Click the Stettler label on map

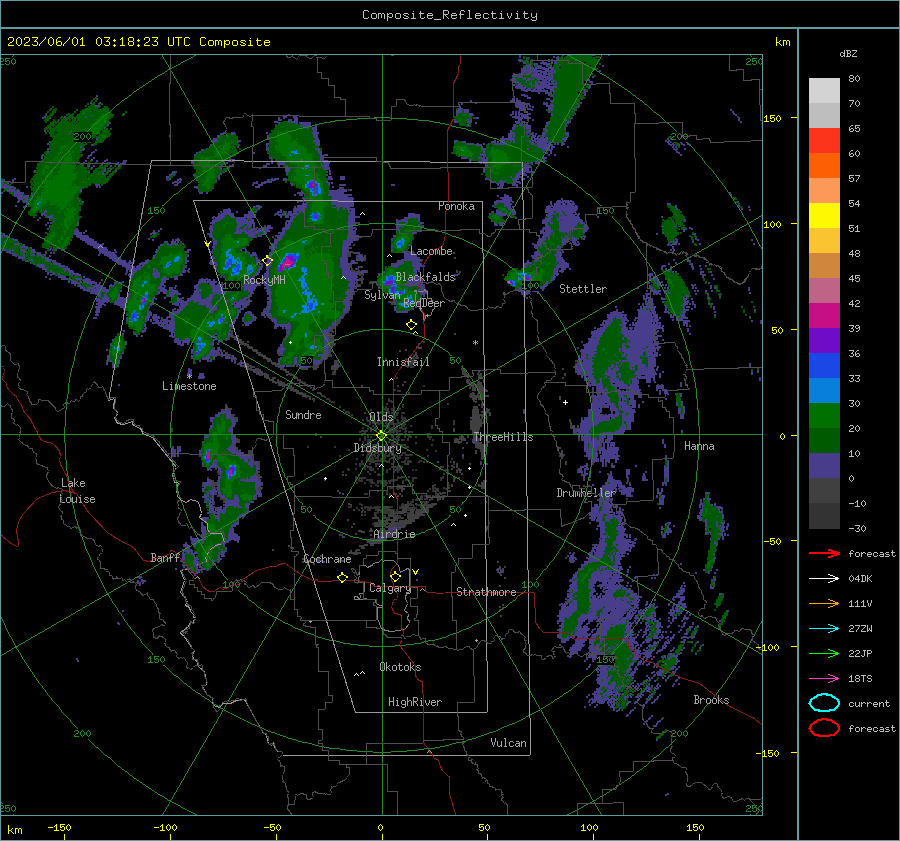tap(583, 289)
